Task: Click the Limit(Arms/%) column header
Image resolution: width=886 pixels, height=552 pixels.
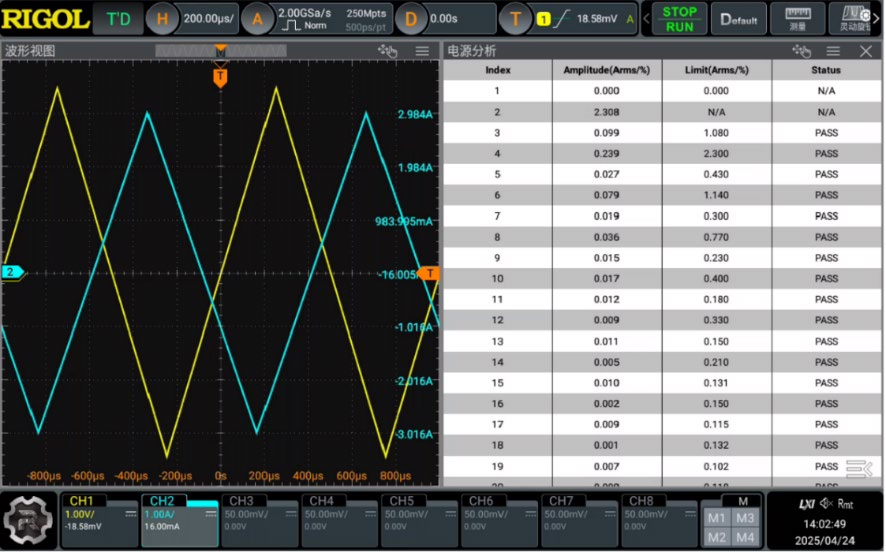Action: [x=716, y=70]
